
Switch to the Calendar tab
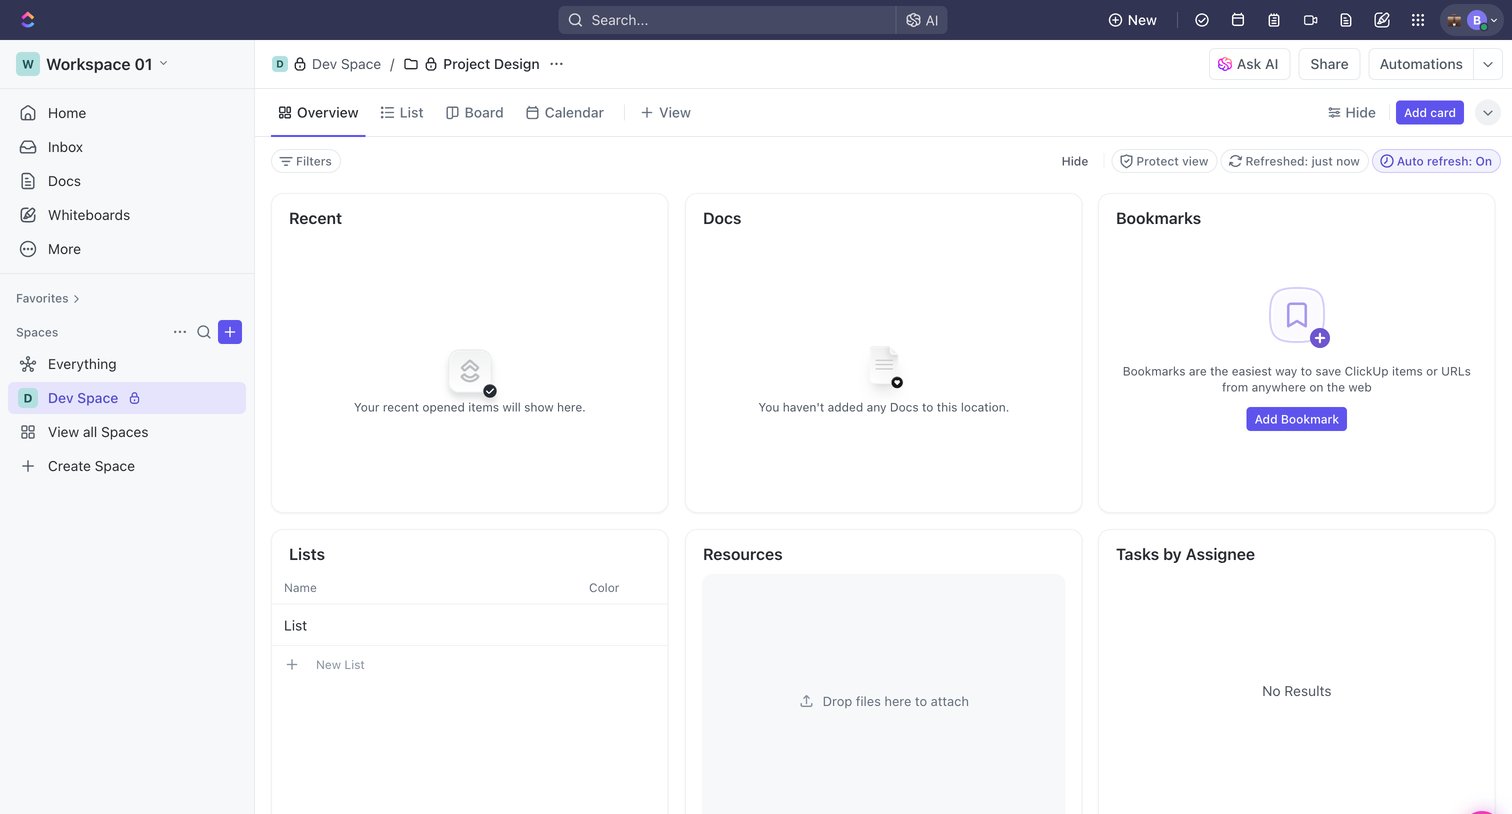pos(565,113)
